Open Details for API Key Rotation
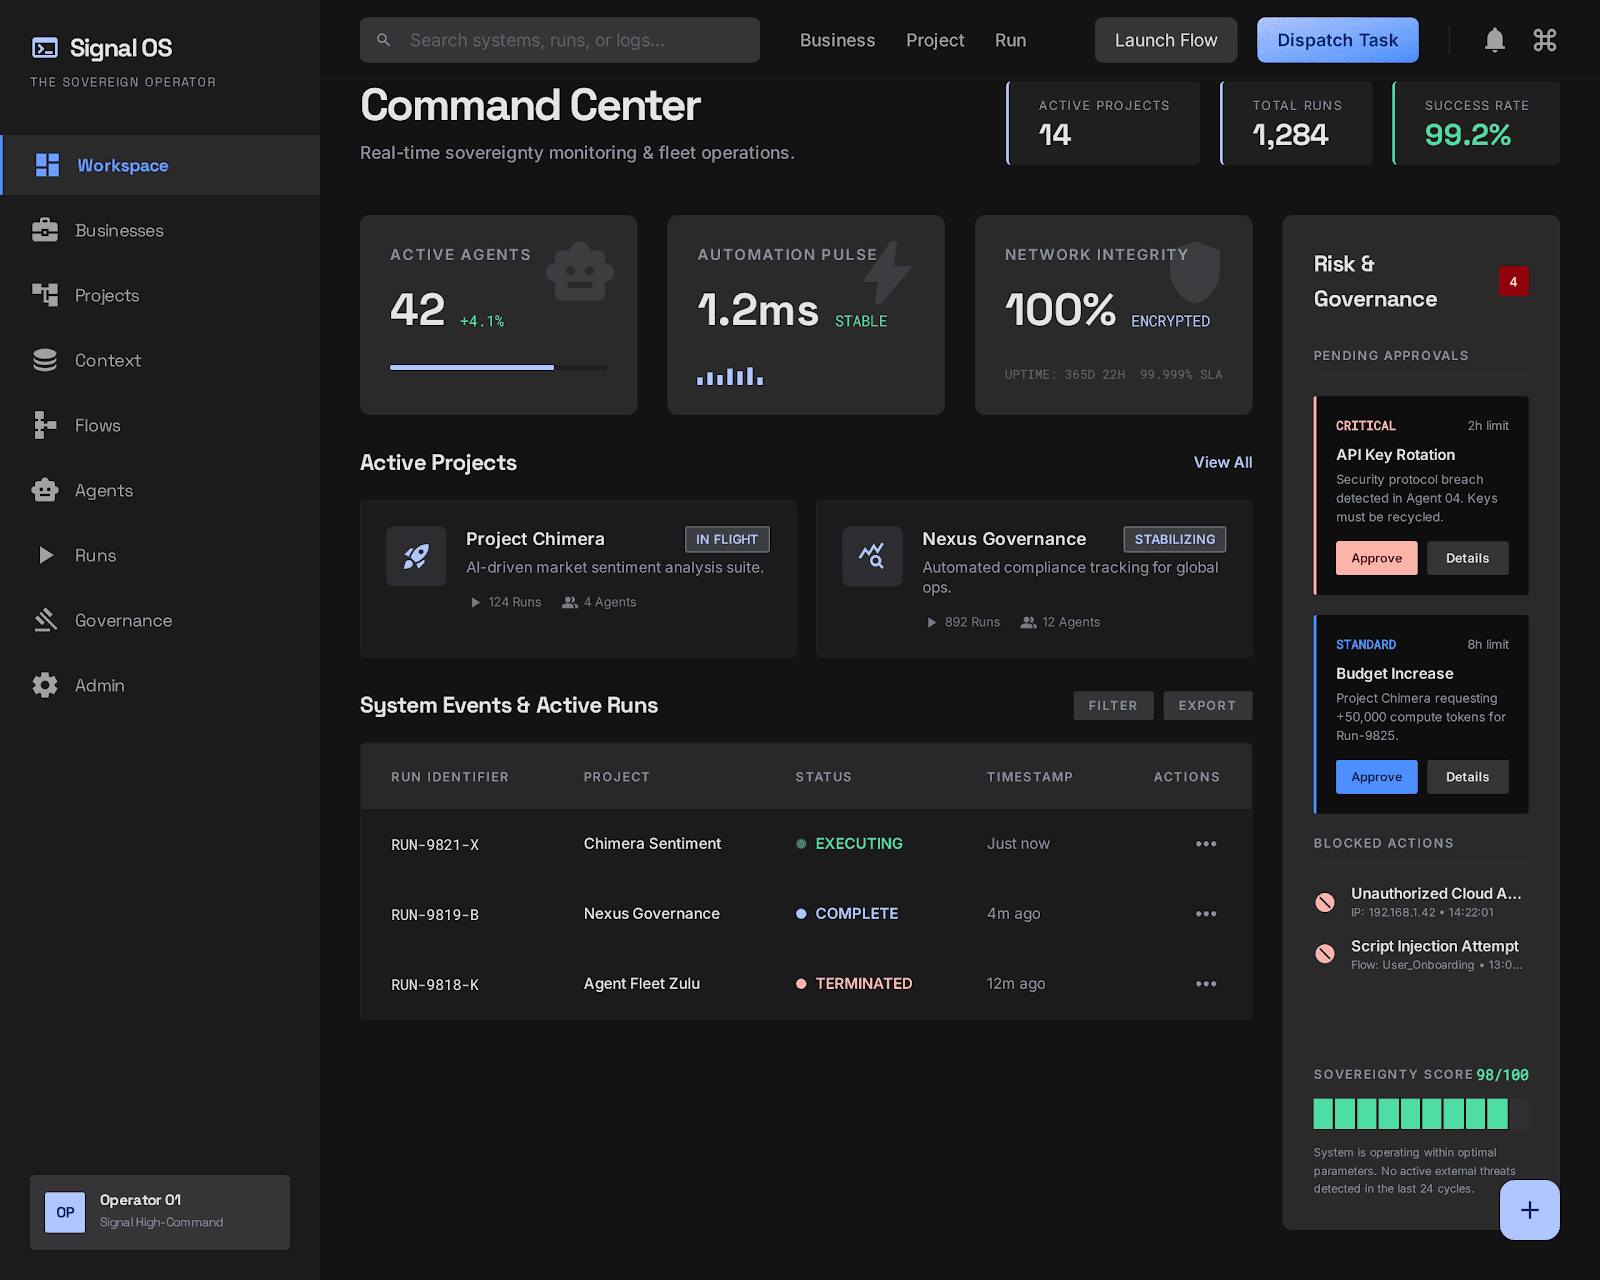Image resolution: width=1600 pixels, height=1280 pixels. click(1467, 558)
